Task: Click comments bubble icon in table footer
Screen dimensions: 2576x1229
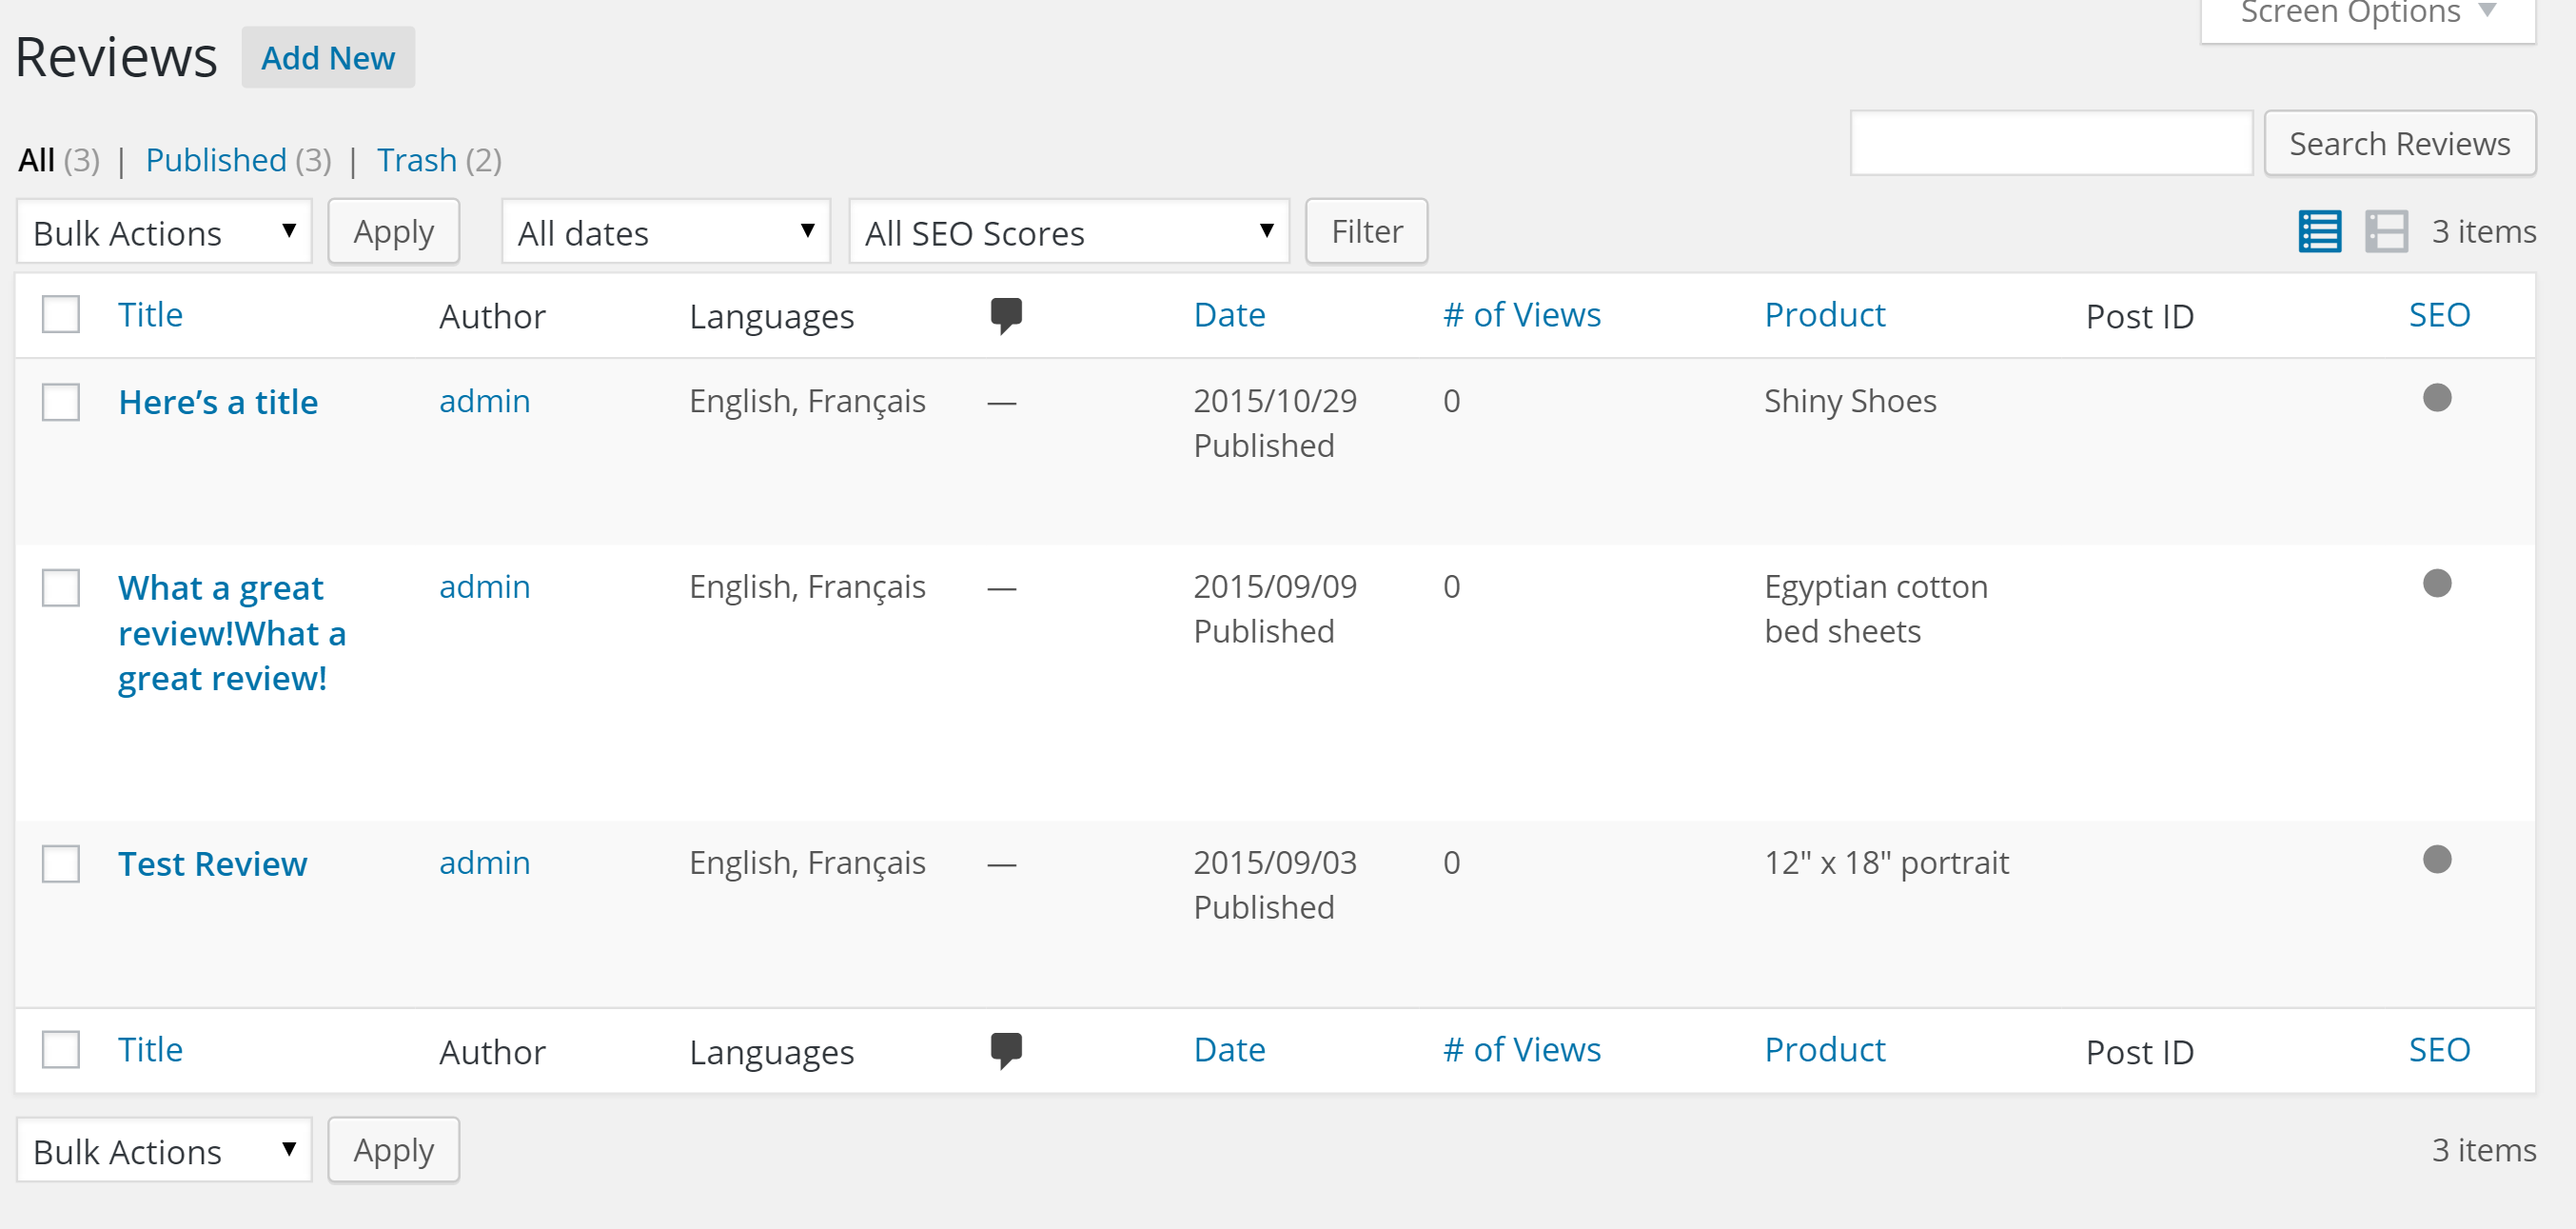Action: point(1005,1050)
